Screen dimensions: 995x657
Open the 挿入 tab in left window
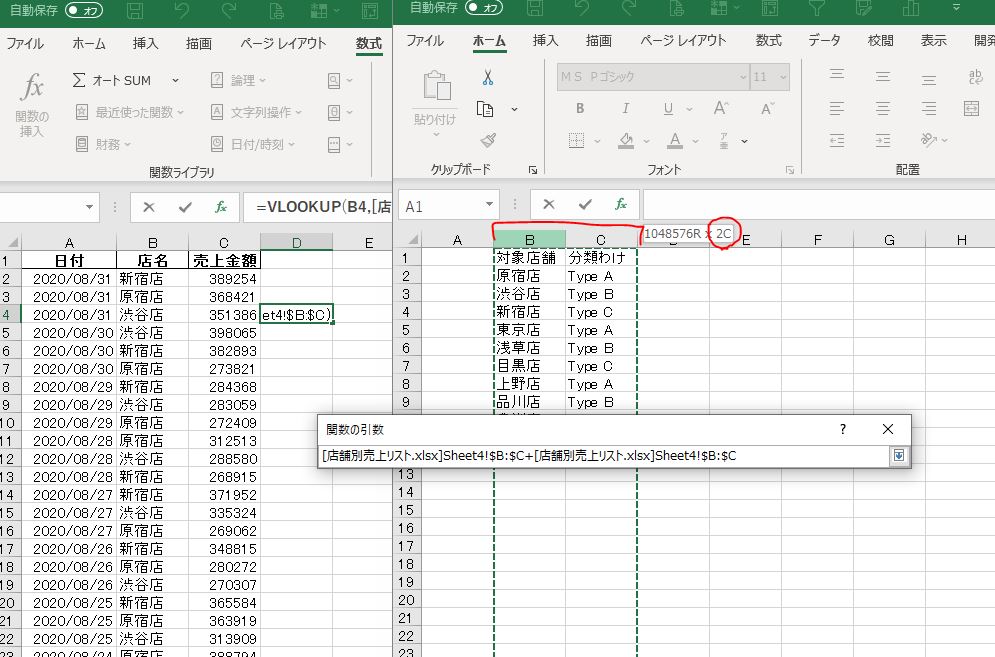point(146,44)
